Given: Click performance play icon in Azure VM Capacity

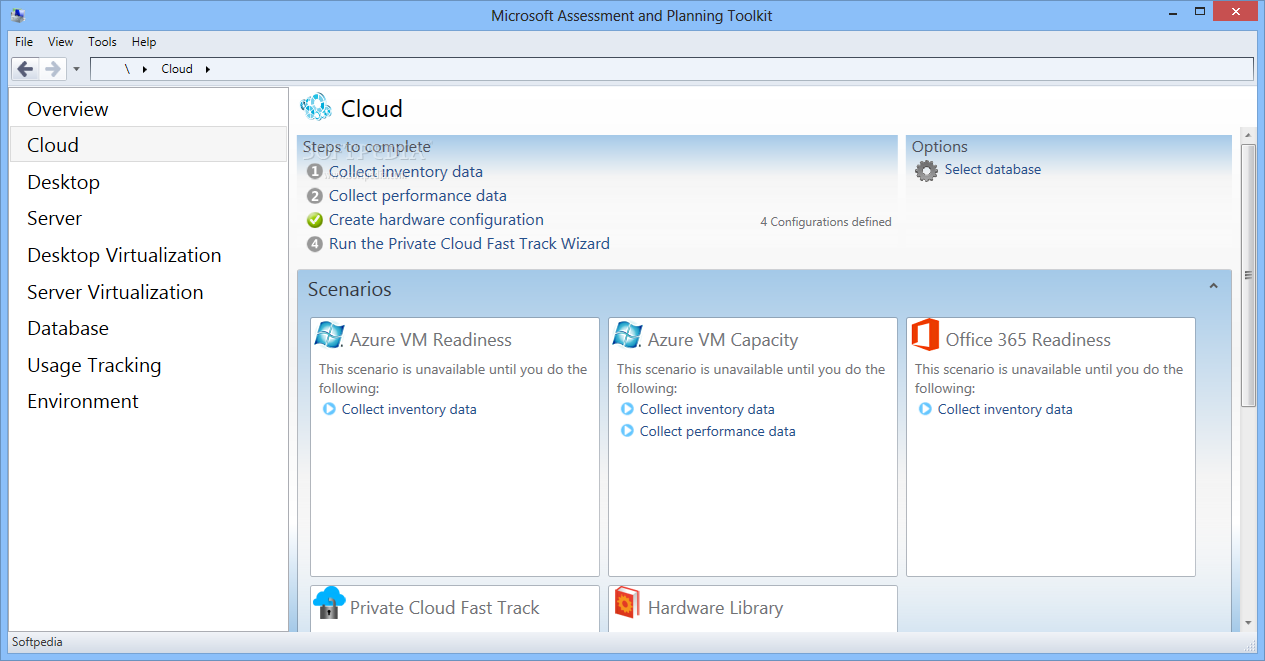Looking at the screenshot, I should 627,431.
